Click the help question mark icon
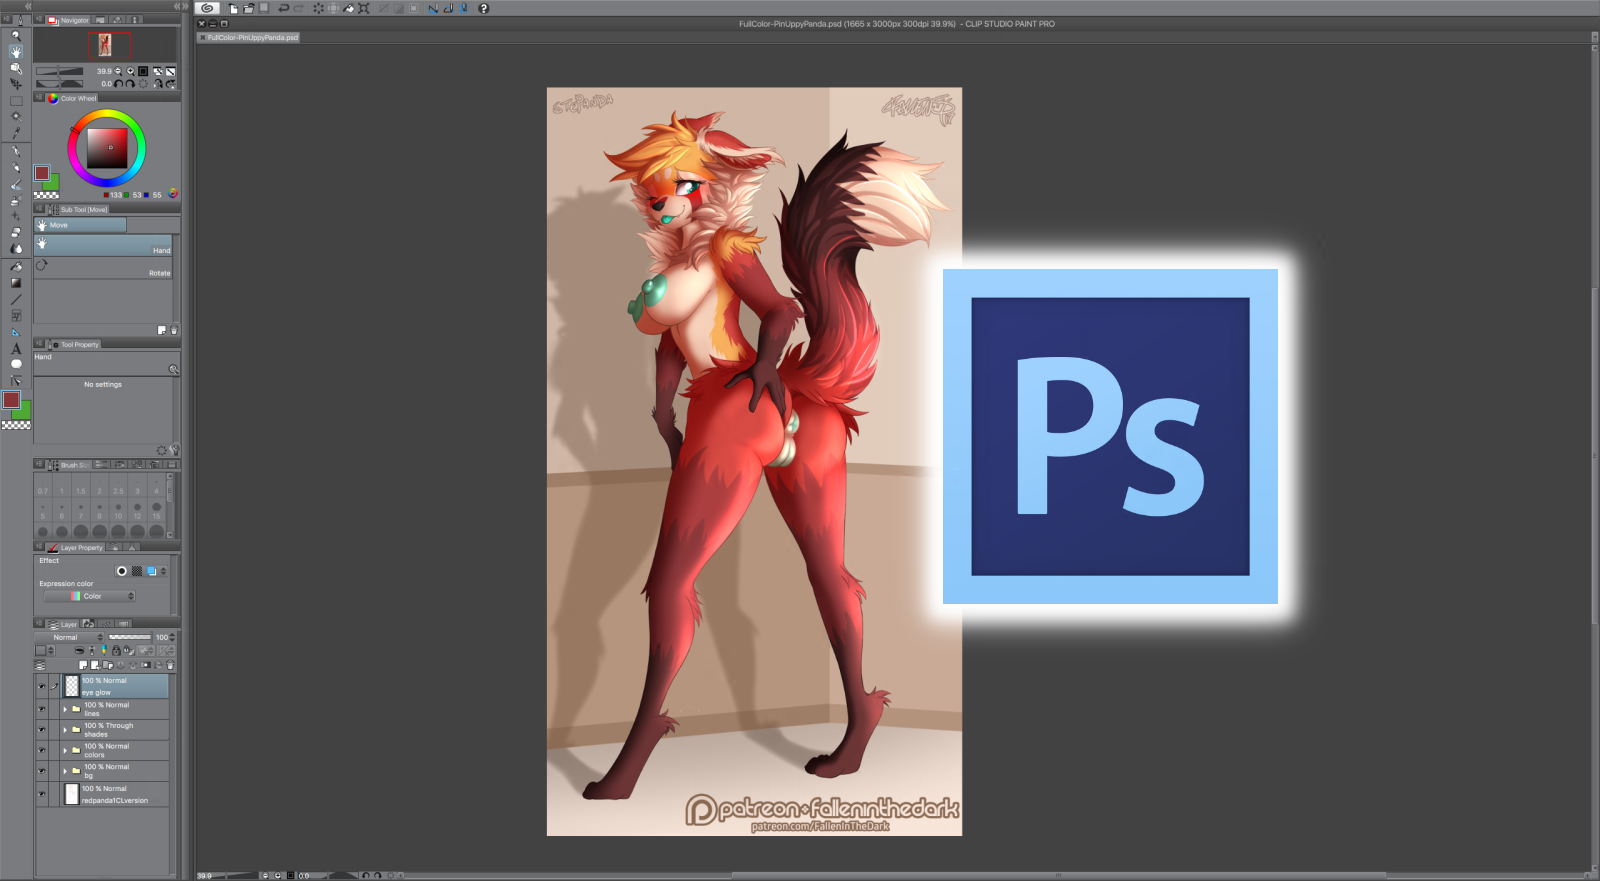This screenshot has height=881, width=1600. 484,8
